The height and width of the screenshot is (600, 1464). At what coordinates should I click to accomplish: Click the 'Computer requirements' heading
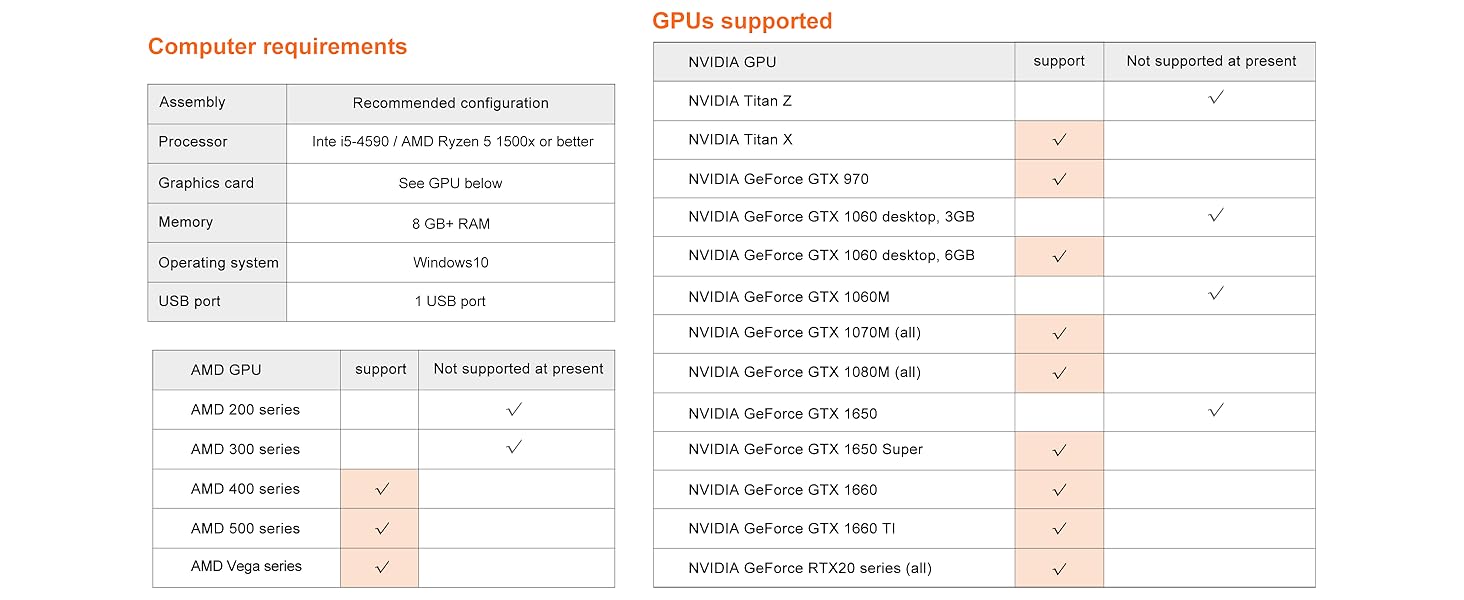click(x=277, y=47)
